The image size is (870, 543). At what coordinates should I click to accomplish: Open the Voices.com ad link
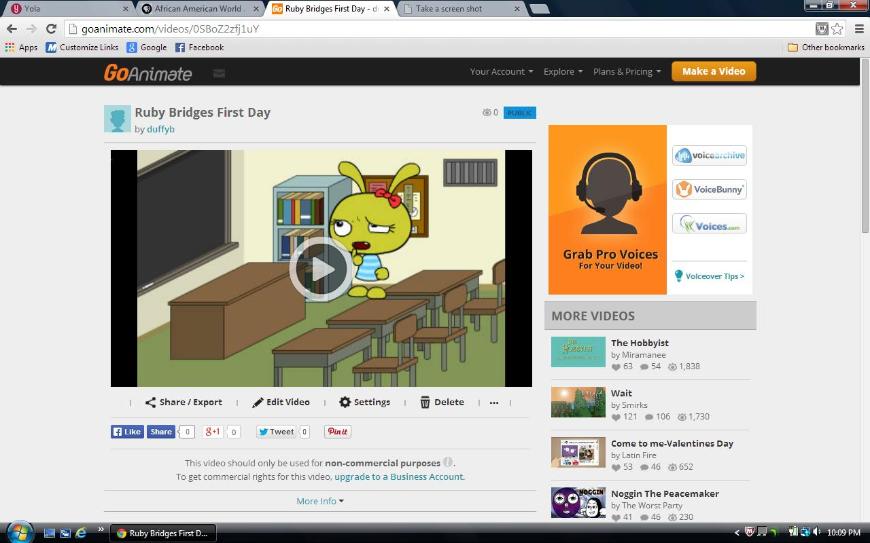(x=709, y=224)
